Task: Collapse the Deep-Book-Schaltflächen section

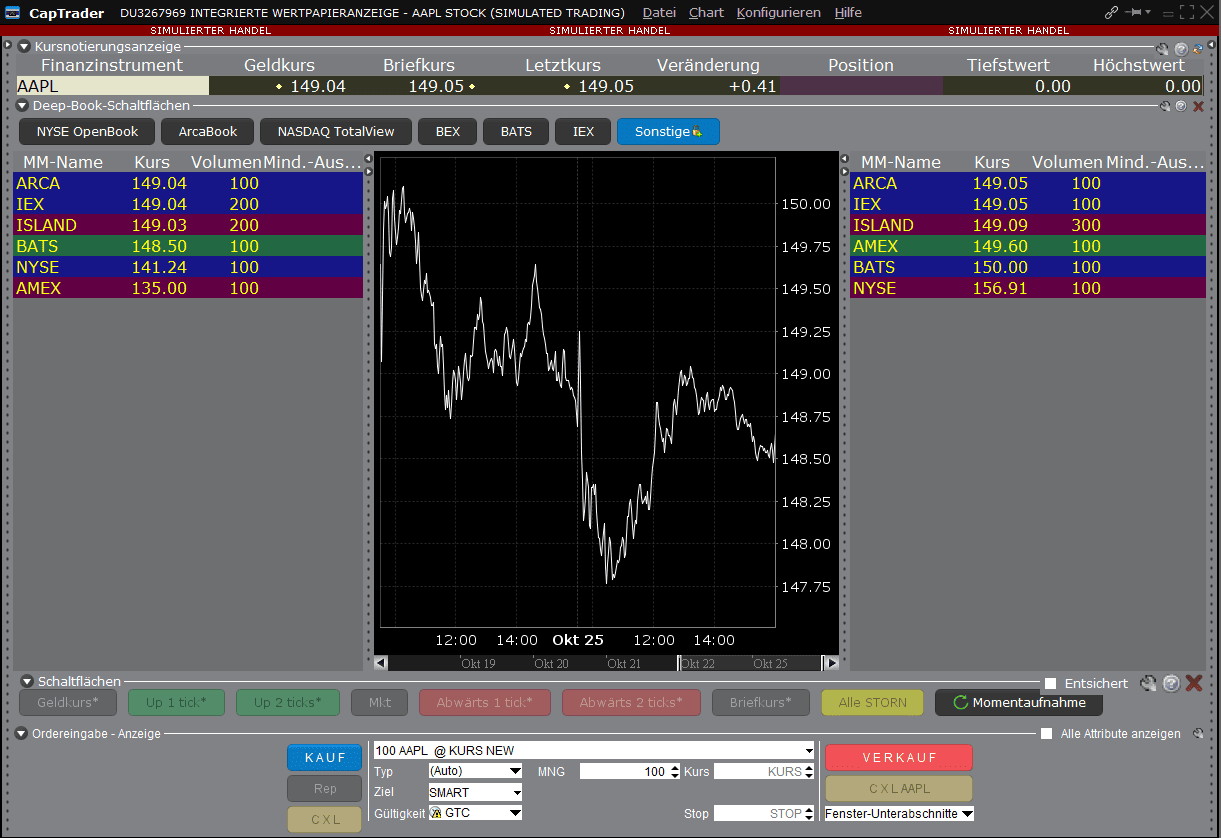Action: pyautogui.click(x=22, y=105)
